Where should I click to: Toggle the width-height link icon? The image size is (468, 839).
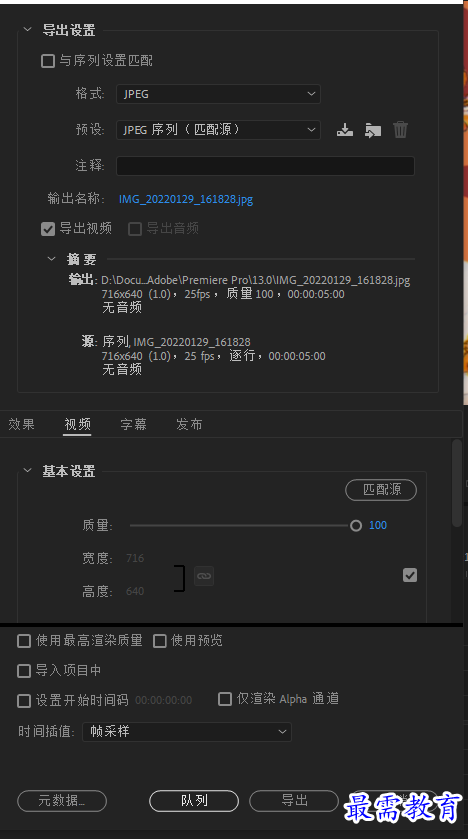click(204, 576)
